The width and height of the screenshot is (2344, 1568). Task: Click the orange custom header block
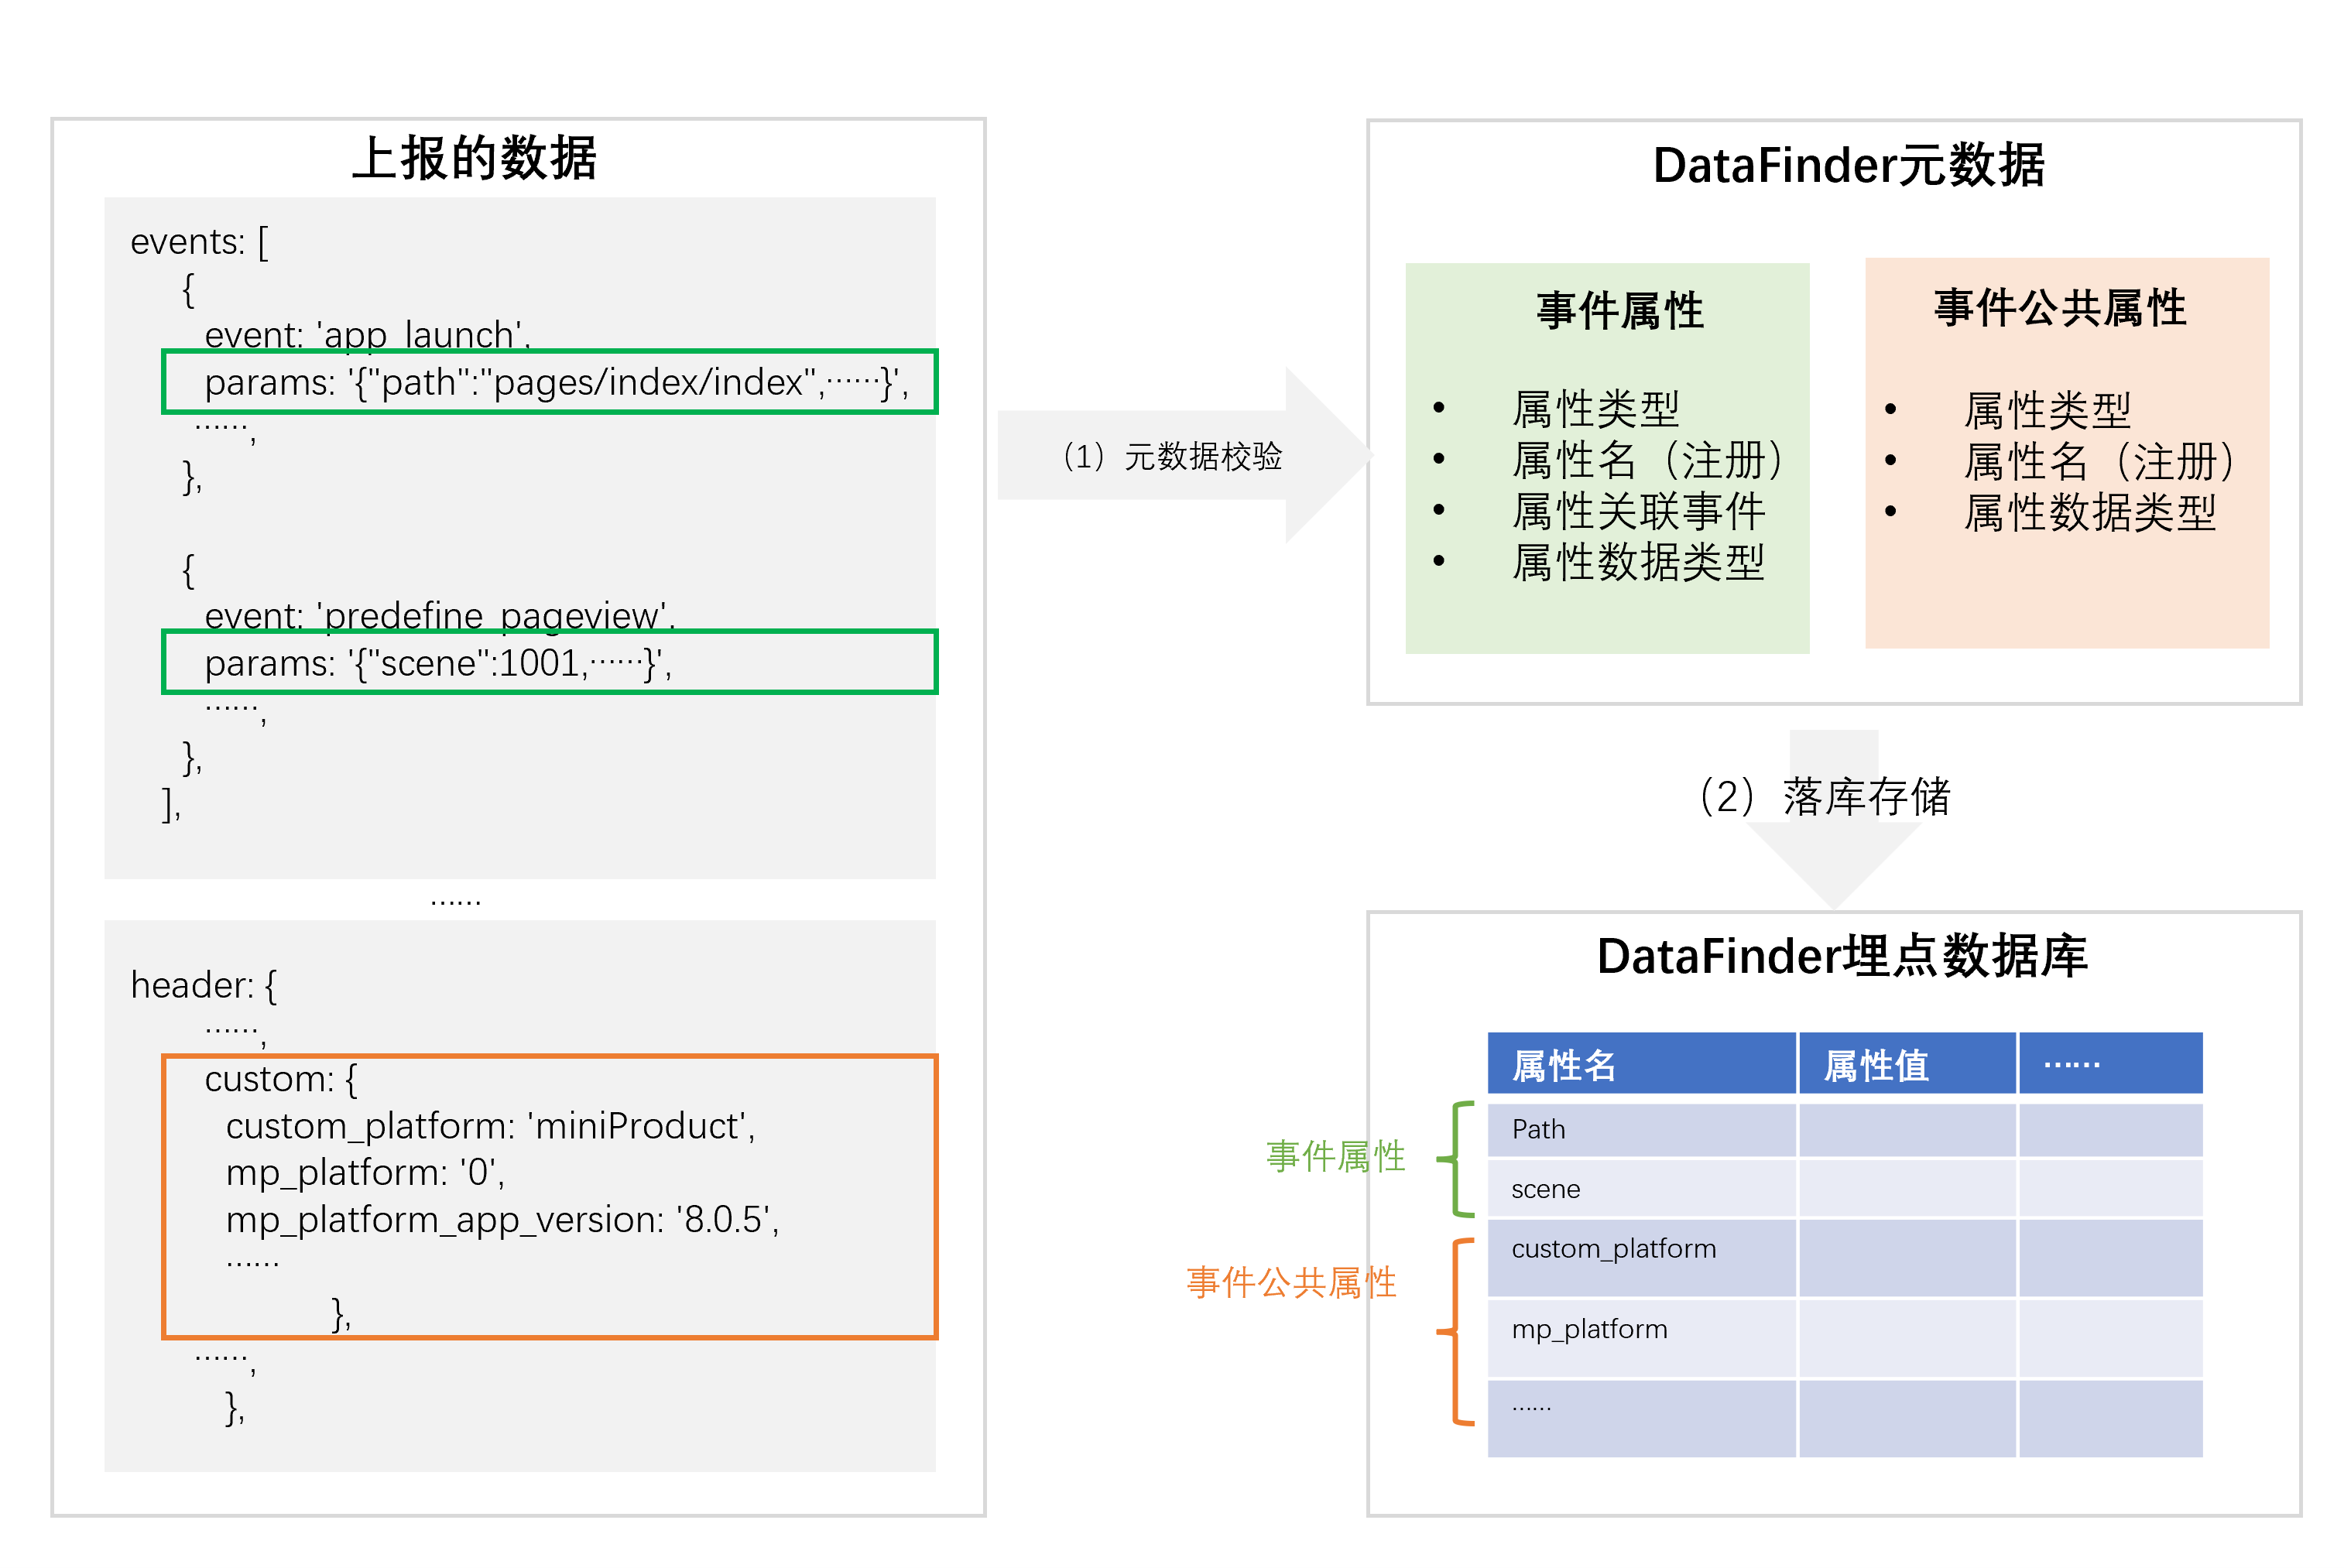(x=549, y=1196)
